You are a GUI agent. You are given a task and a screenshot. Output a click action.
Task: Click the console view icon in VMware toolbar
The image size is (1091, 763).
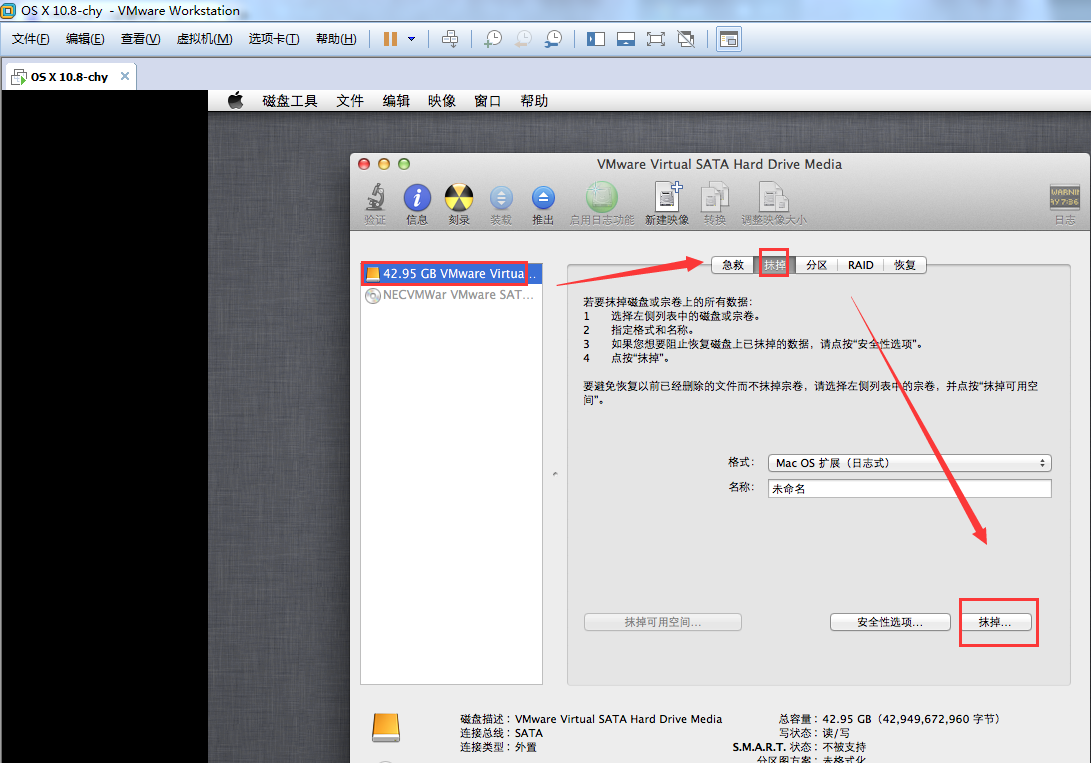[x=728, y=39]
